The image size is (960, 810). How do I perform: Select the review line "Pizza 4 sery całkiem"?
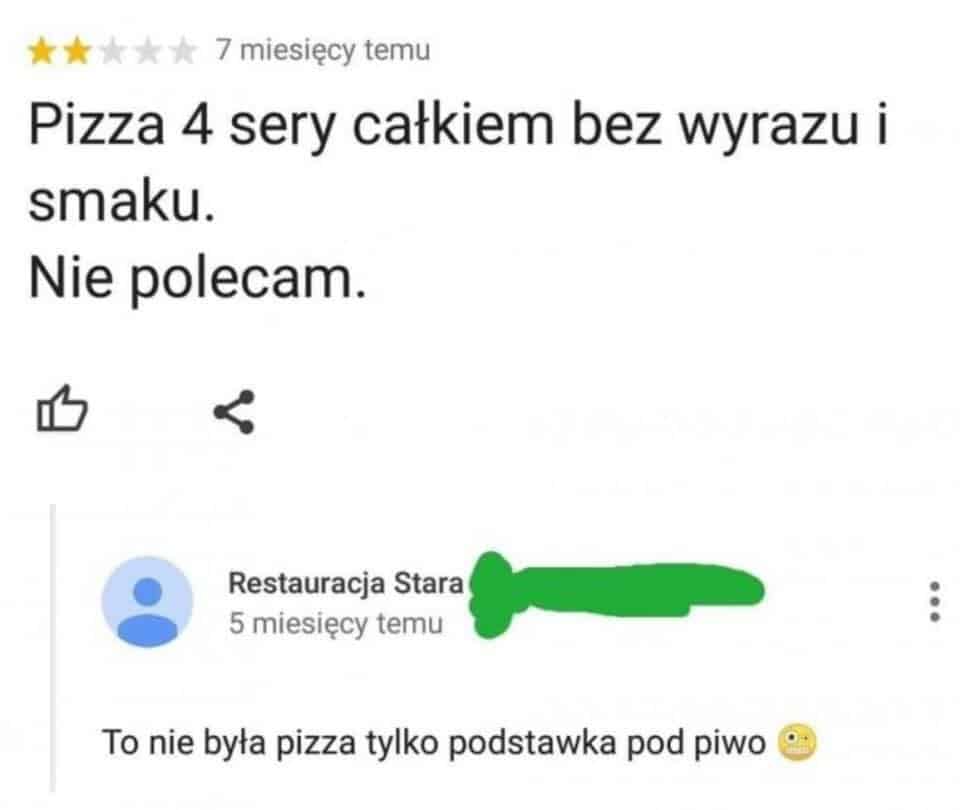coord(291,127)
